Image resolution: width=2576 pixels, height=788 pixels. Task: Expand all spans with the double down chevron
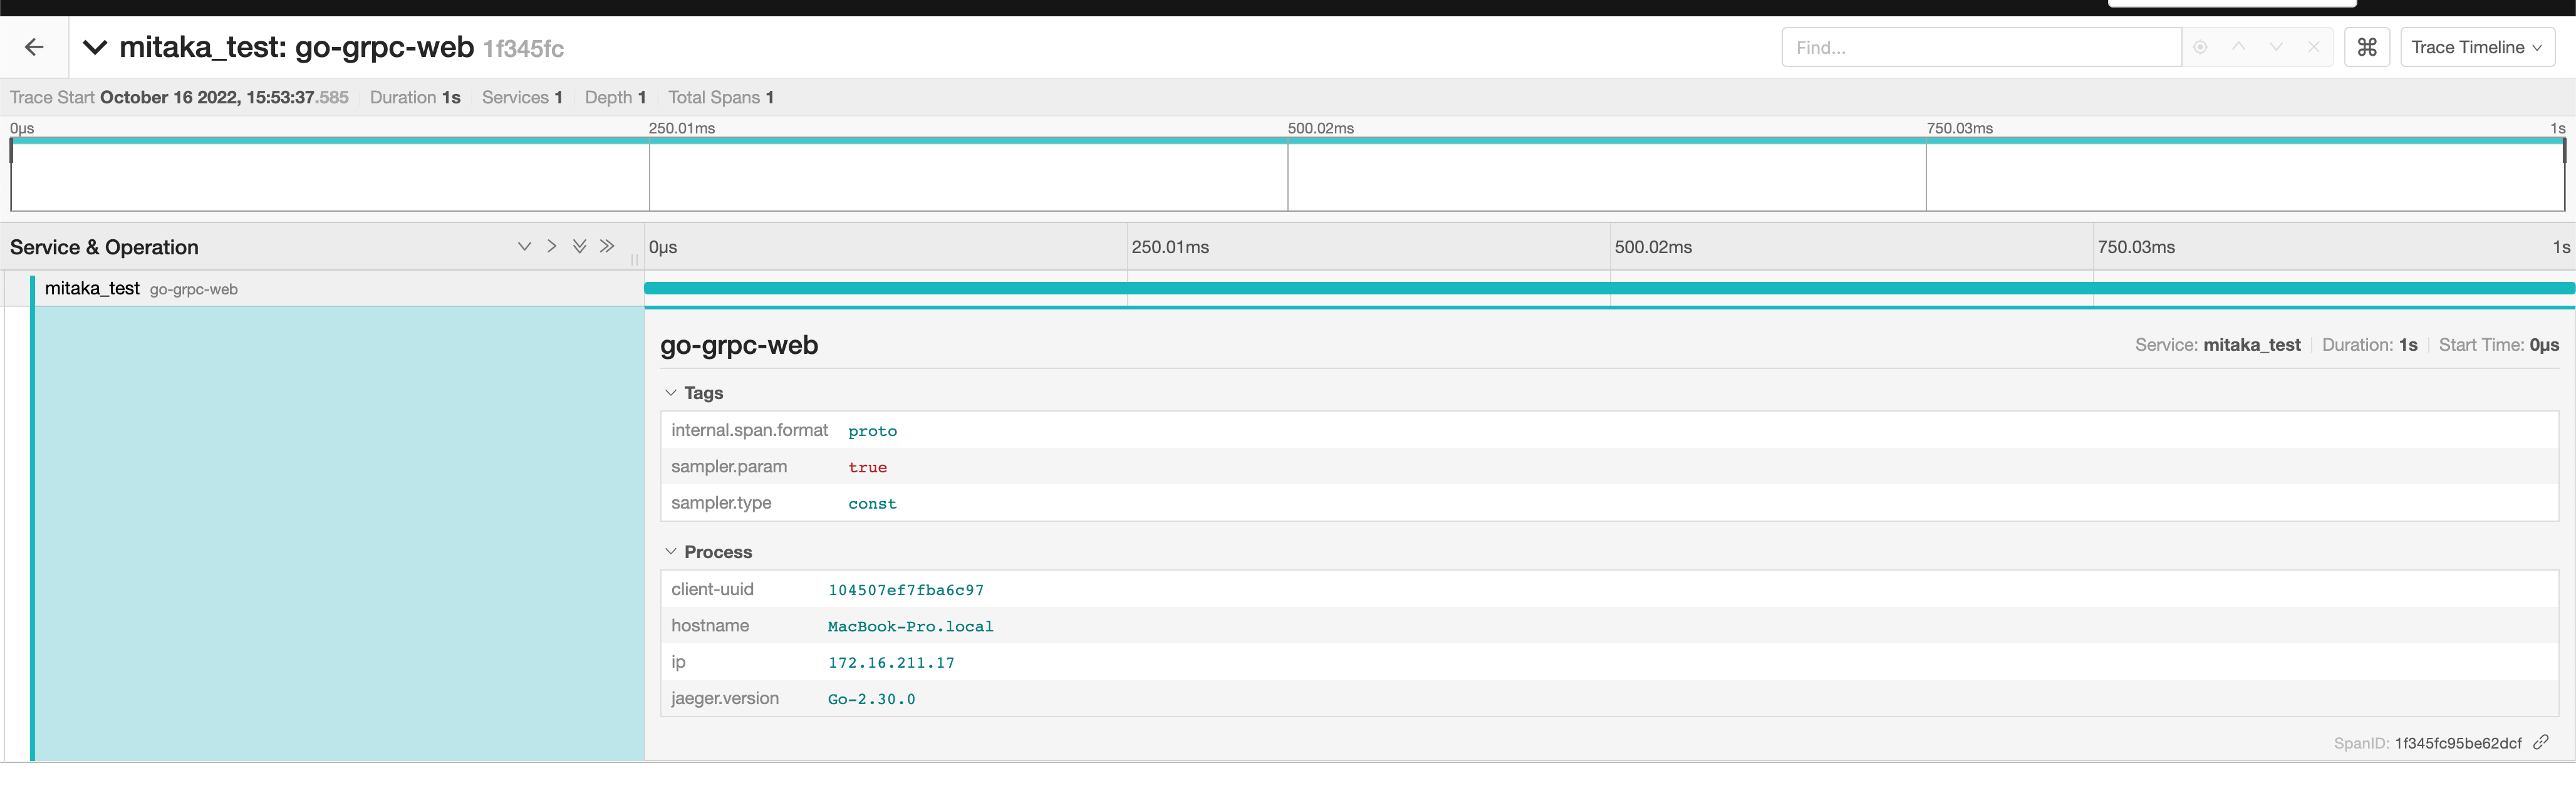pyautogui.click(x=579, y=246)
